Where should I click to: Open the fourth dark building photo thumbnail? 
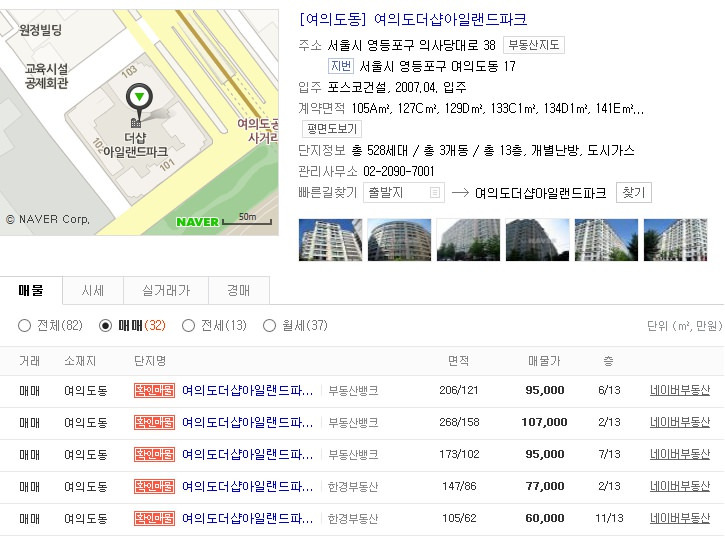point(537,240)
